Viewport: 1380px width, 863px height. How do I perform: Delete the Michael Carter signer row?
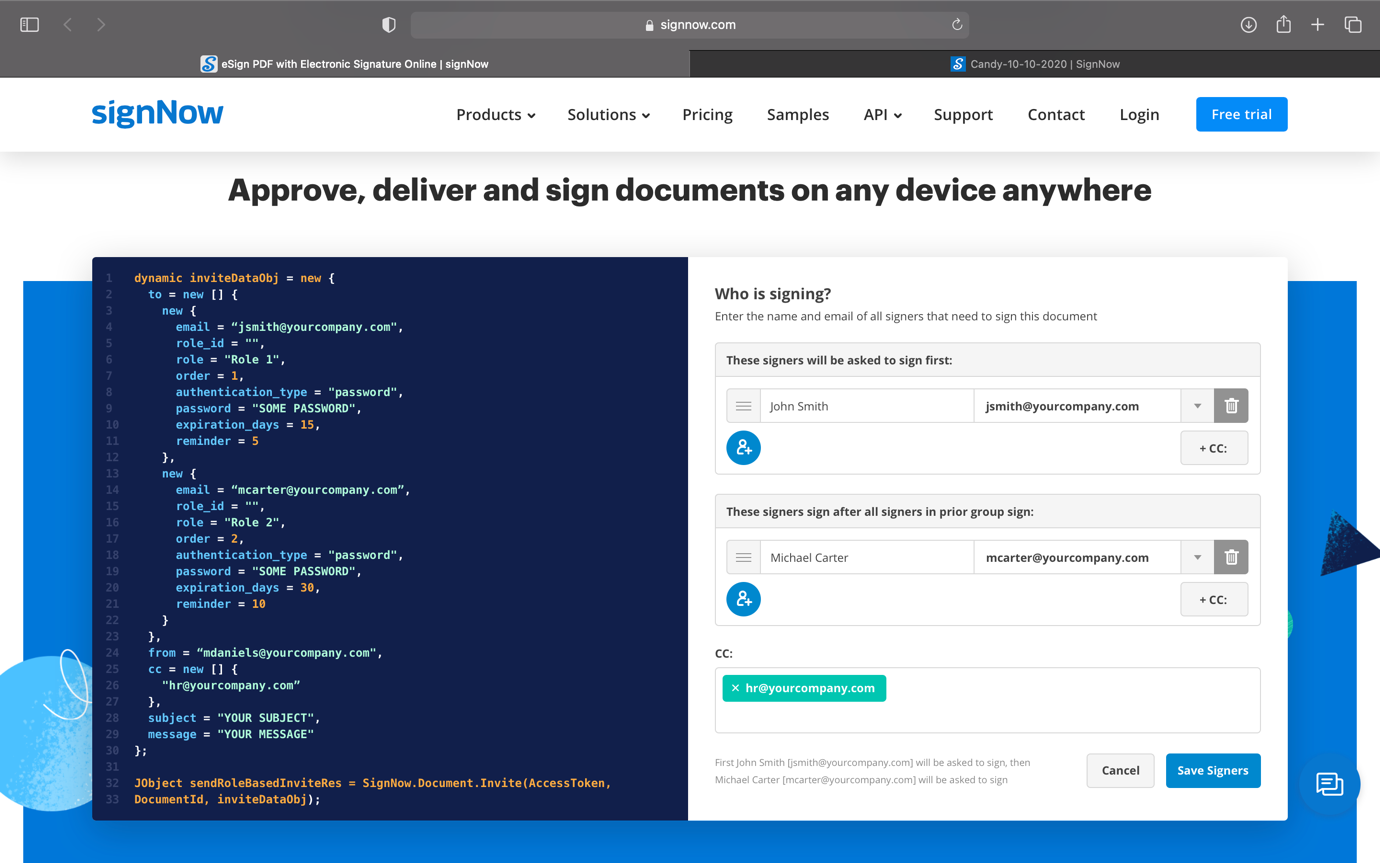pyautogui.click(x=1231, y=557)
